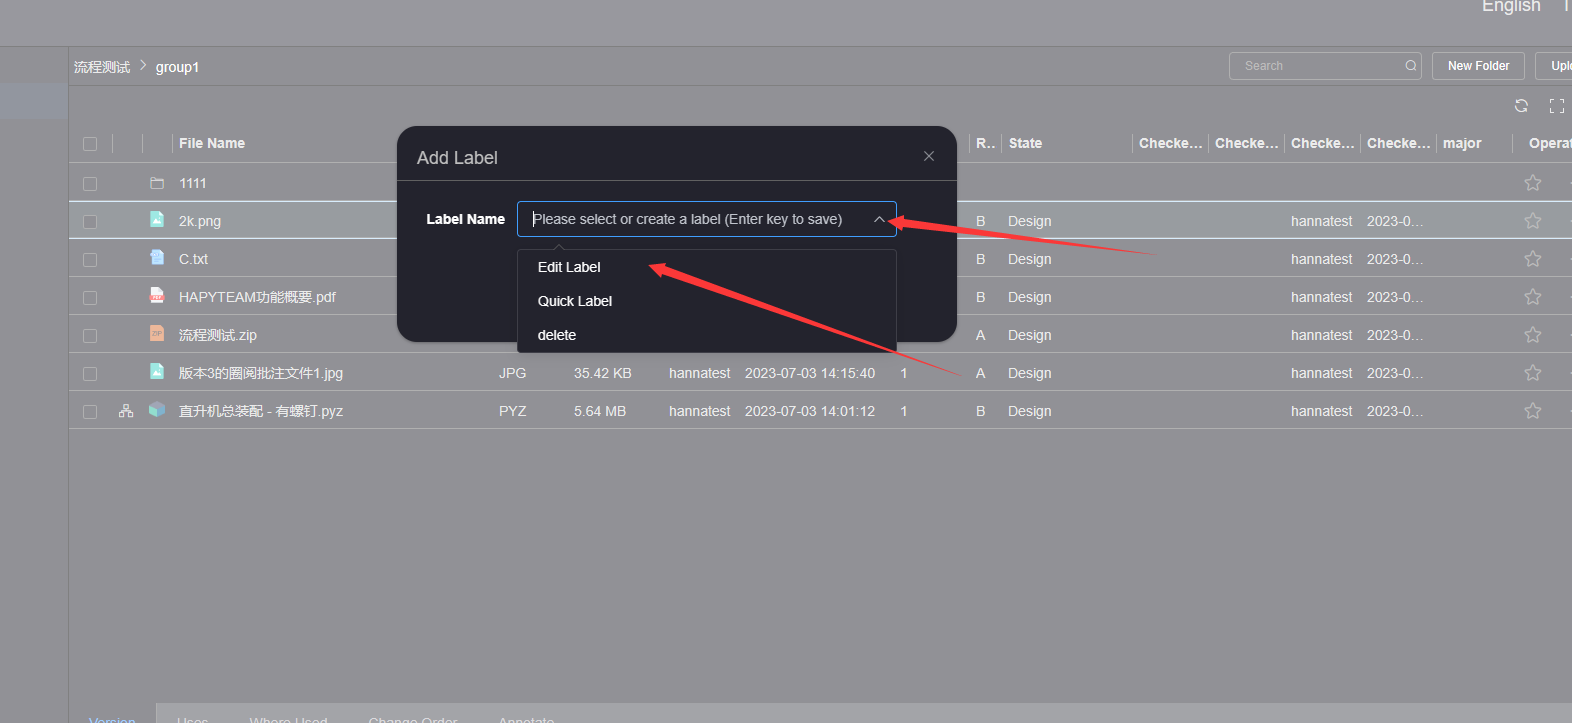1572x723 pixels.
Task: Star the C.txt row as favorite
Action: point(1533,259)
